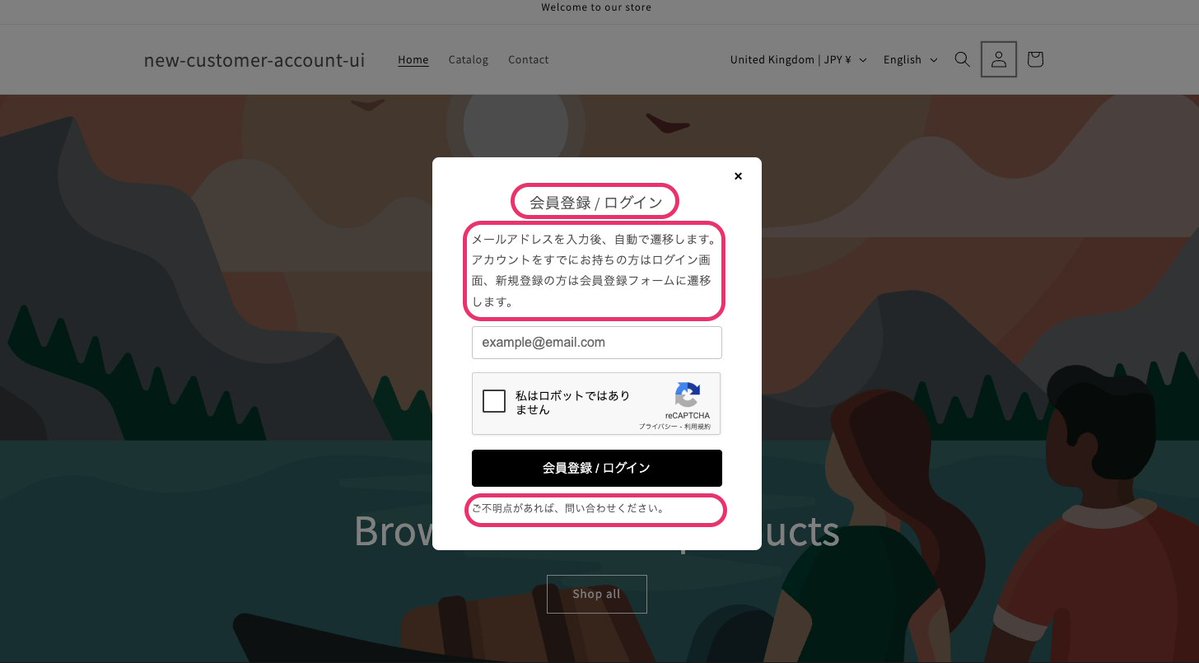This screenshot has width=1199, height=663.
Task: Close the login modal with the X icon
Action: click(x=738, y=175)
